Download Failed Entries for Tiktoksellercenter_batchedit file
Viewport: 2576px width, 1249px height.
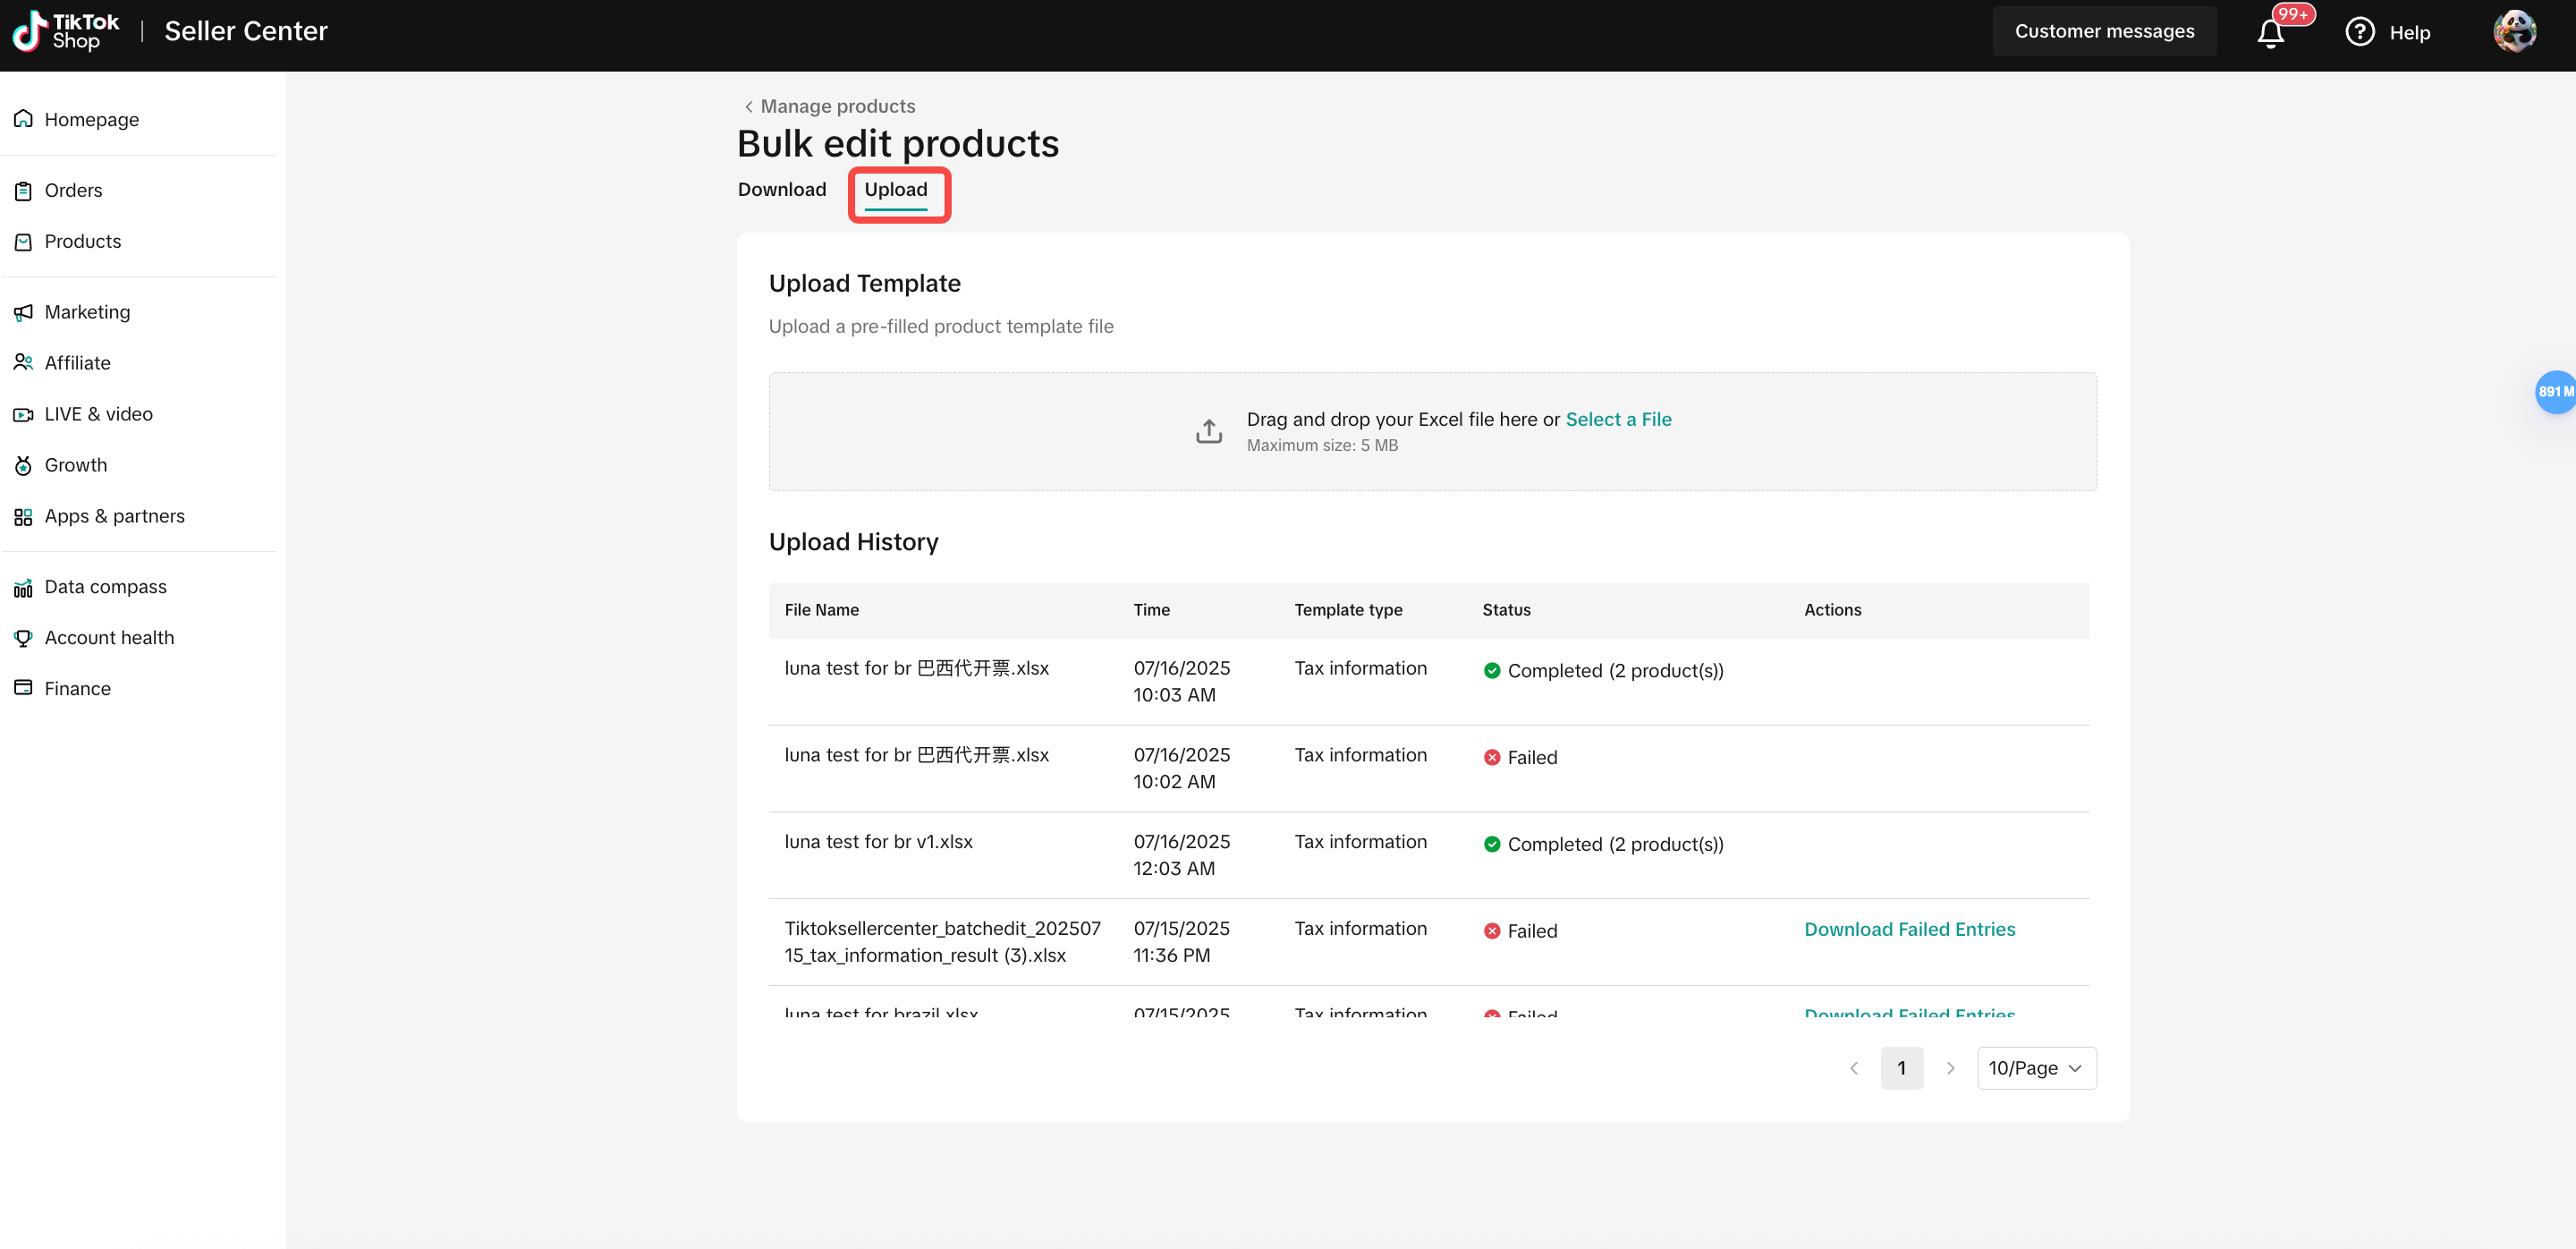pyautogui.click(x=1909, y=929)
